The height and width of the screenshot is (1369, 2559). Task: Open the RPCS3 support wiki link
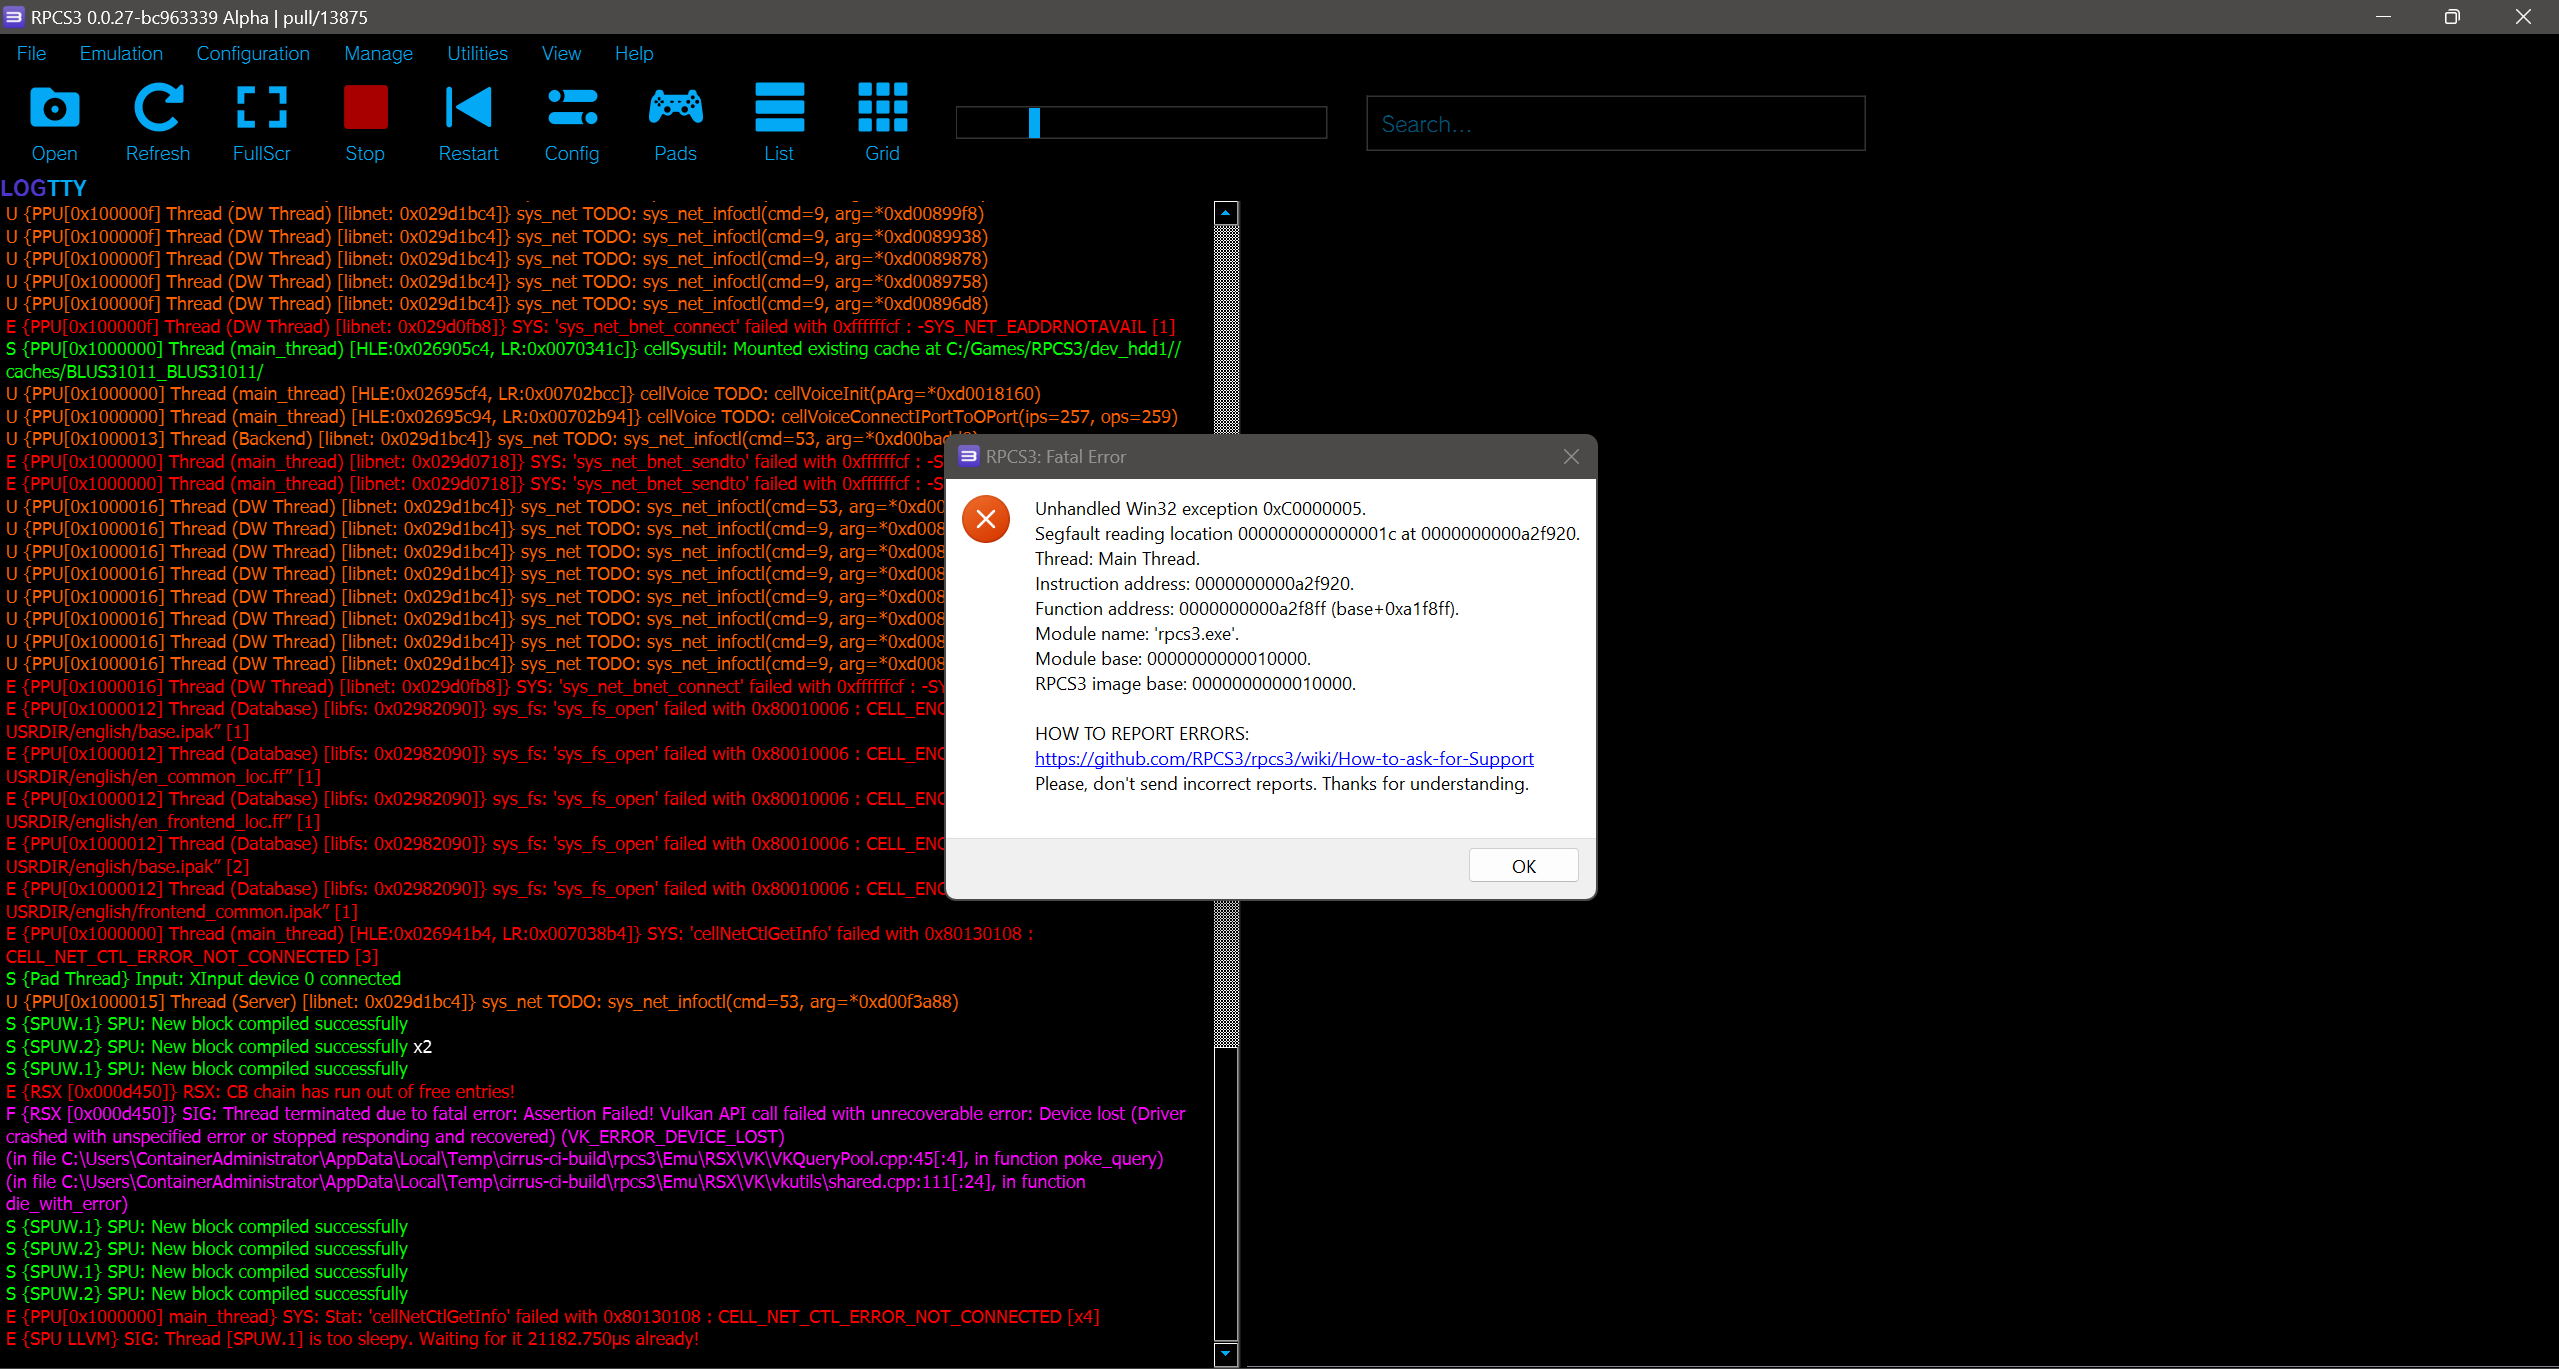click(1283, 758)
